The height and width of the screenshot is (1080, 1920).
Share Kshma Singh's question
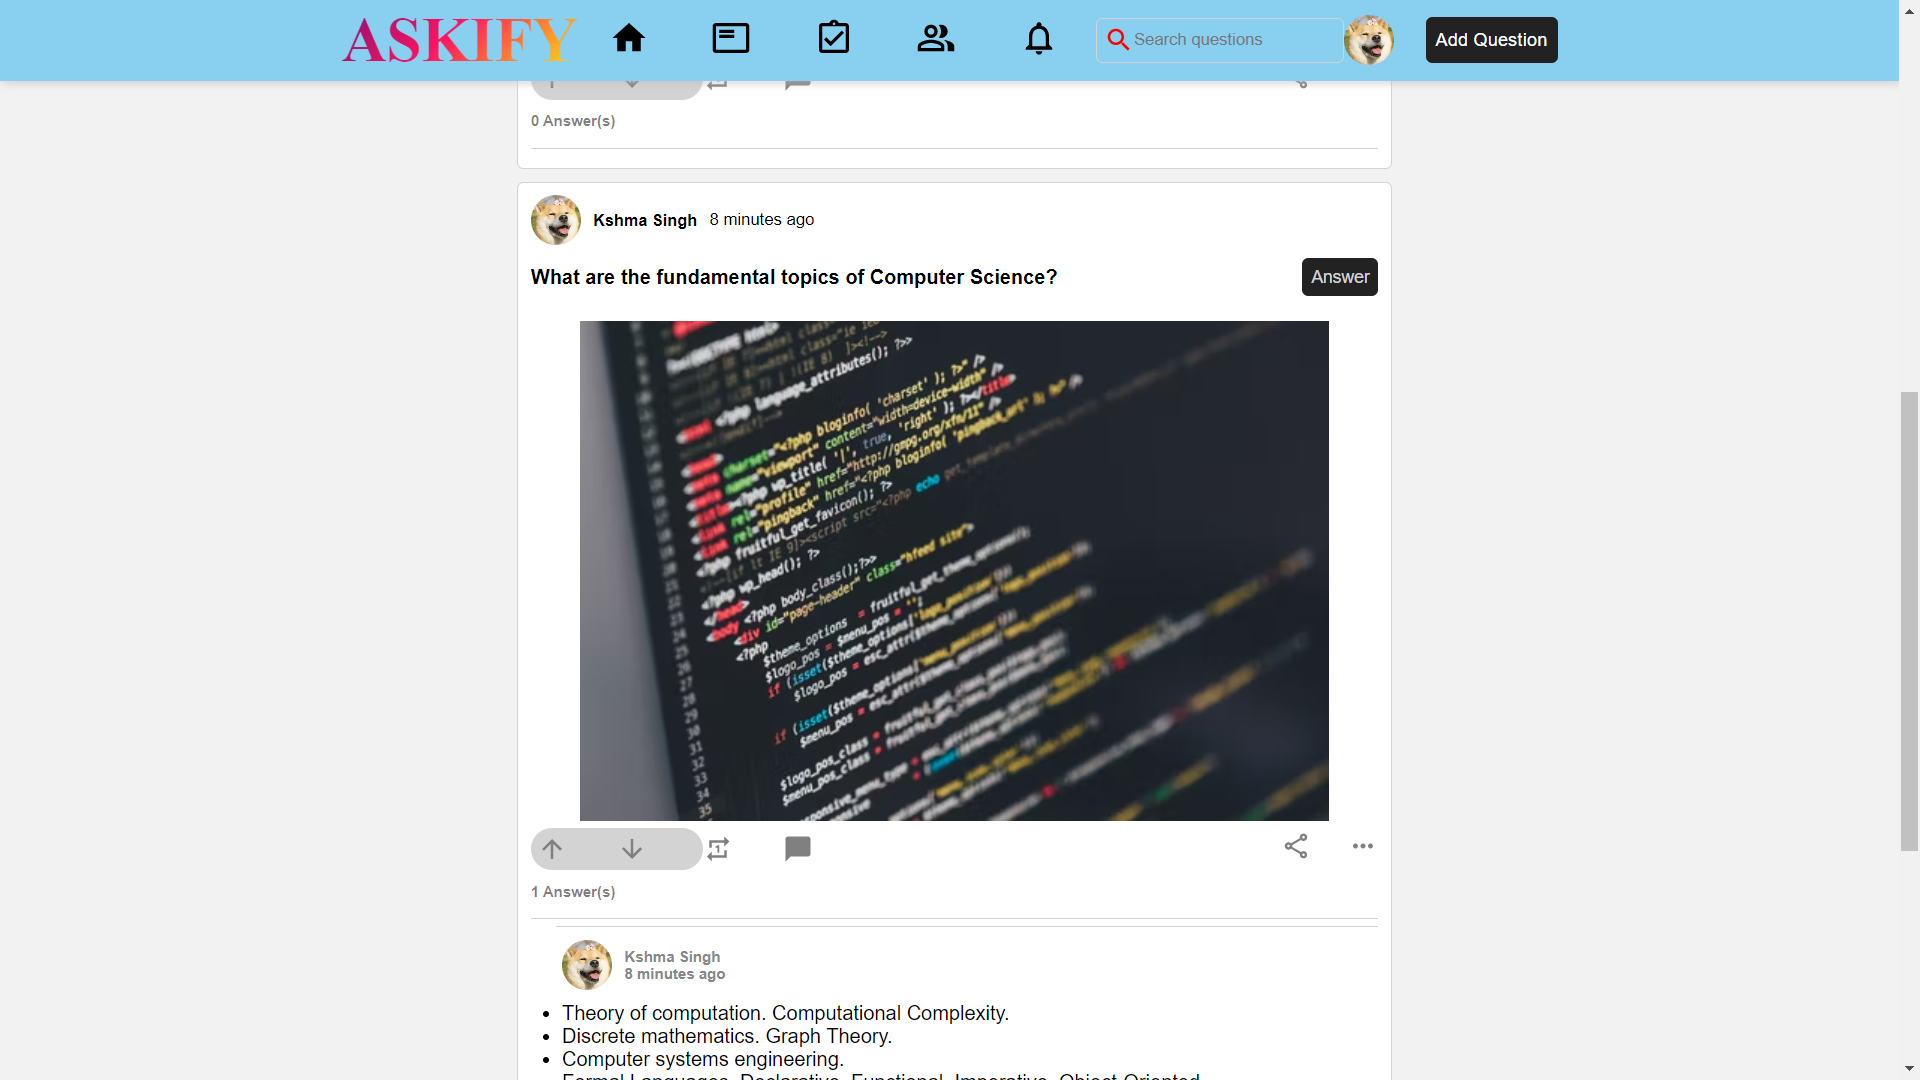[1295, 846]
